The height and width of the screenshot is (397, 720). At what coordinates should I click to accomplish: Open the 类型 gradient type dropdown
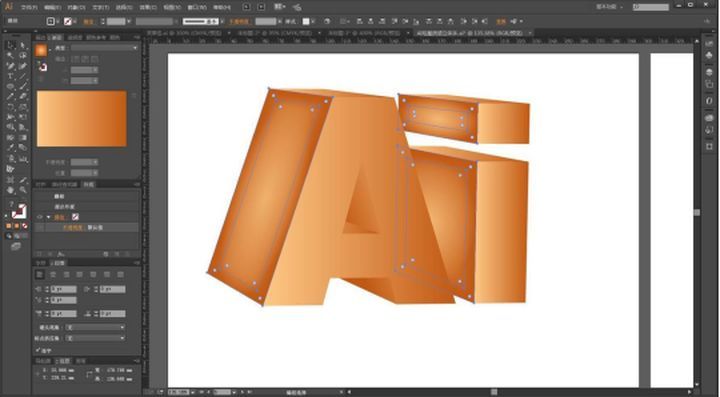coord(104,48)
